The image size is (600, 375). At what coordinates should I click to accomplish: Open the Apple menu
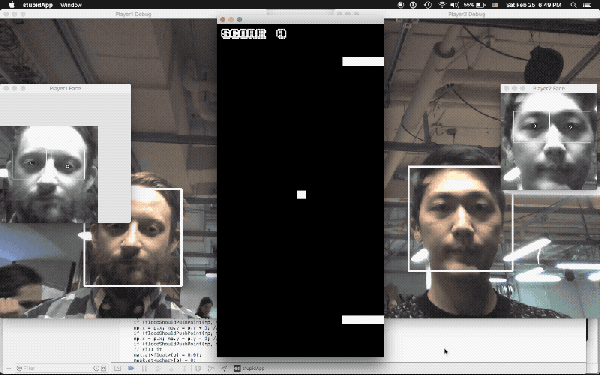[x=11, y=5]
